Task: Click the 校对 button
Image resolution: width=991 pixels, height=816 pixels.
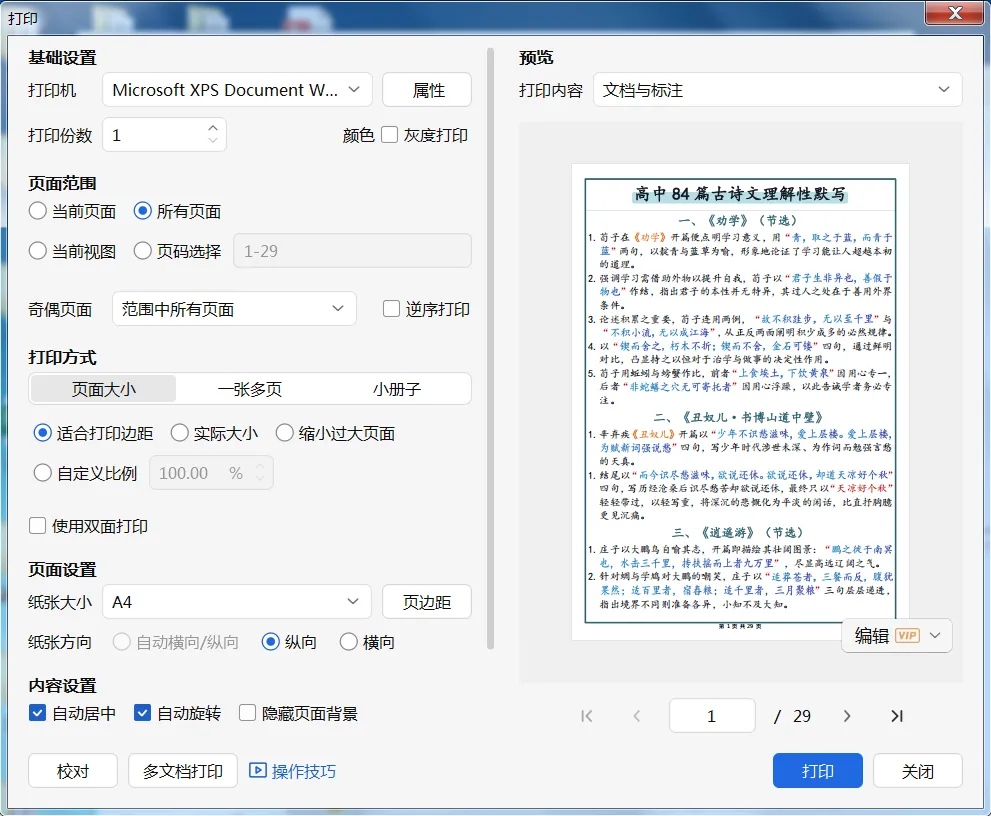Action: 73,770
